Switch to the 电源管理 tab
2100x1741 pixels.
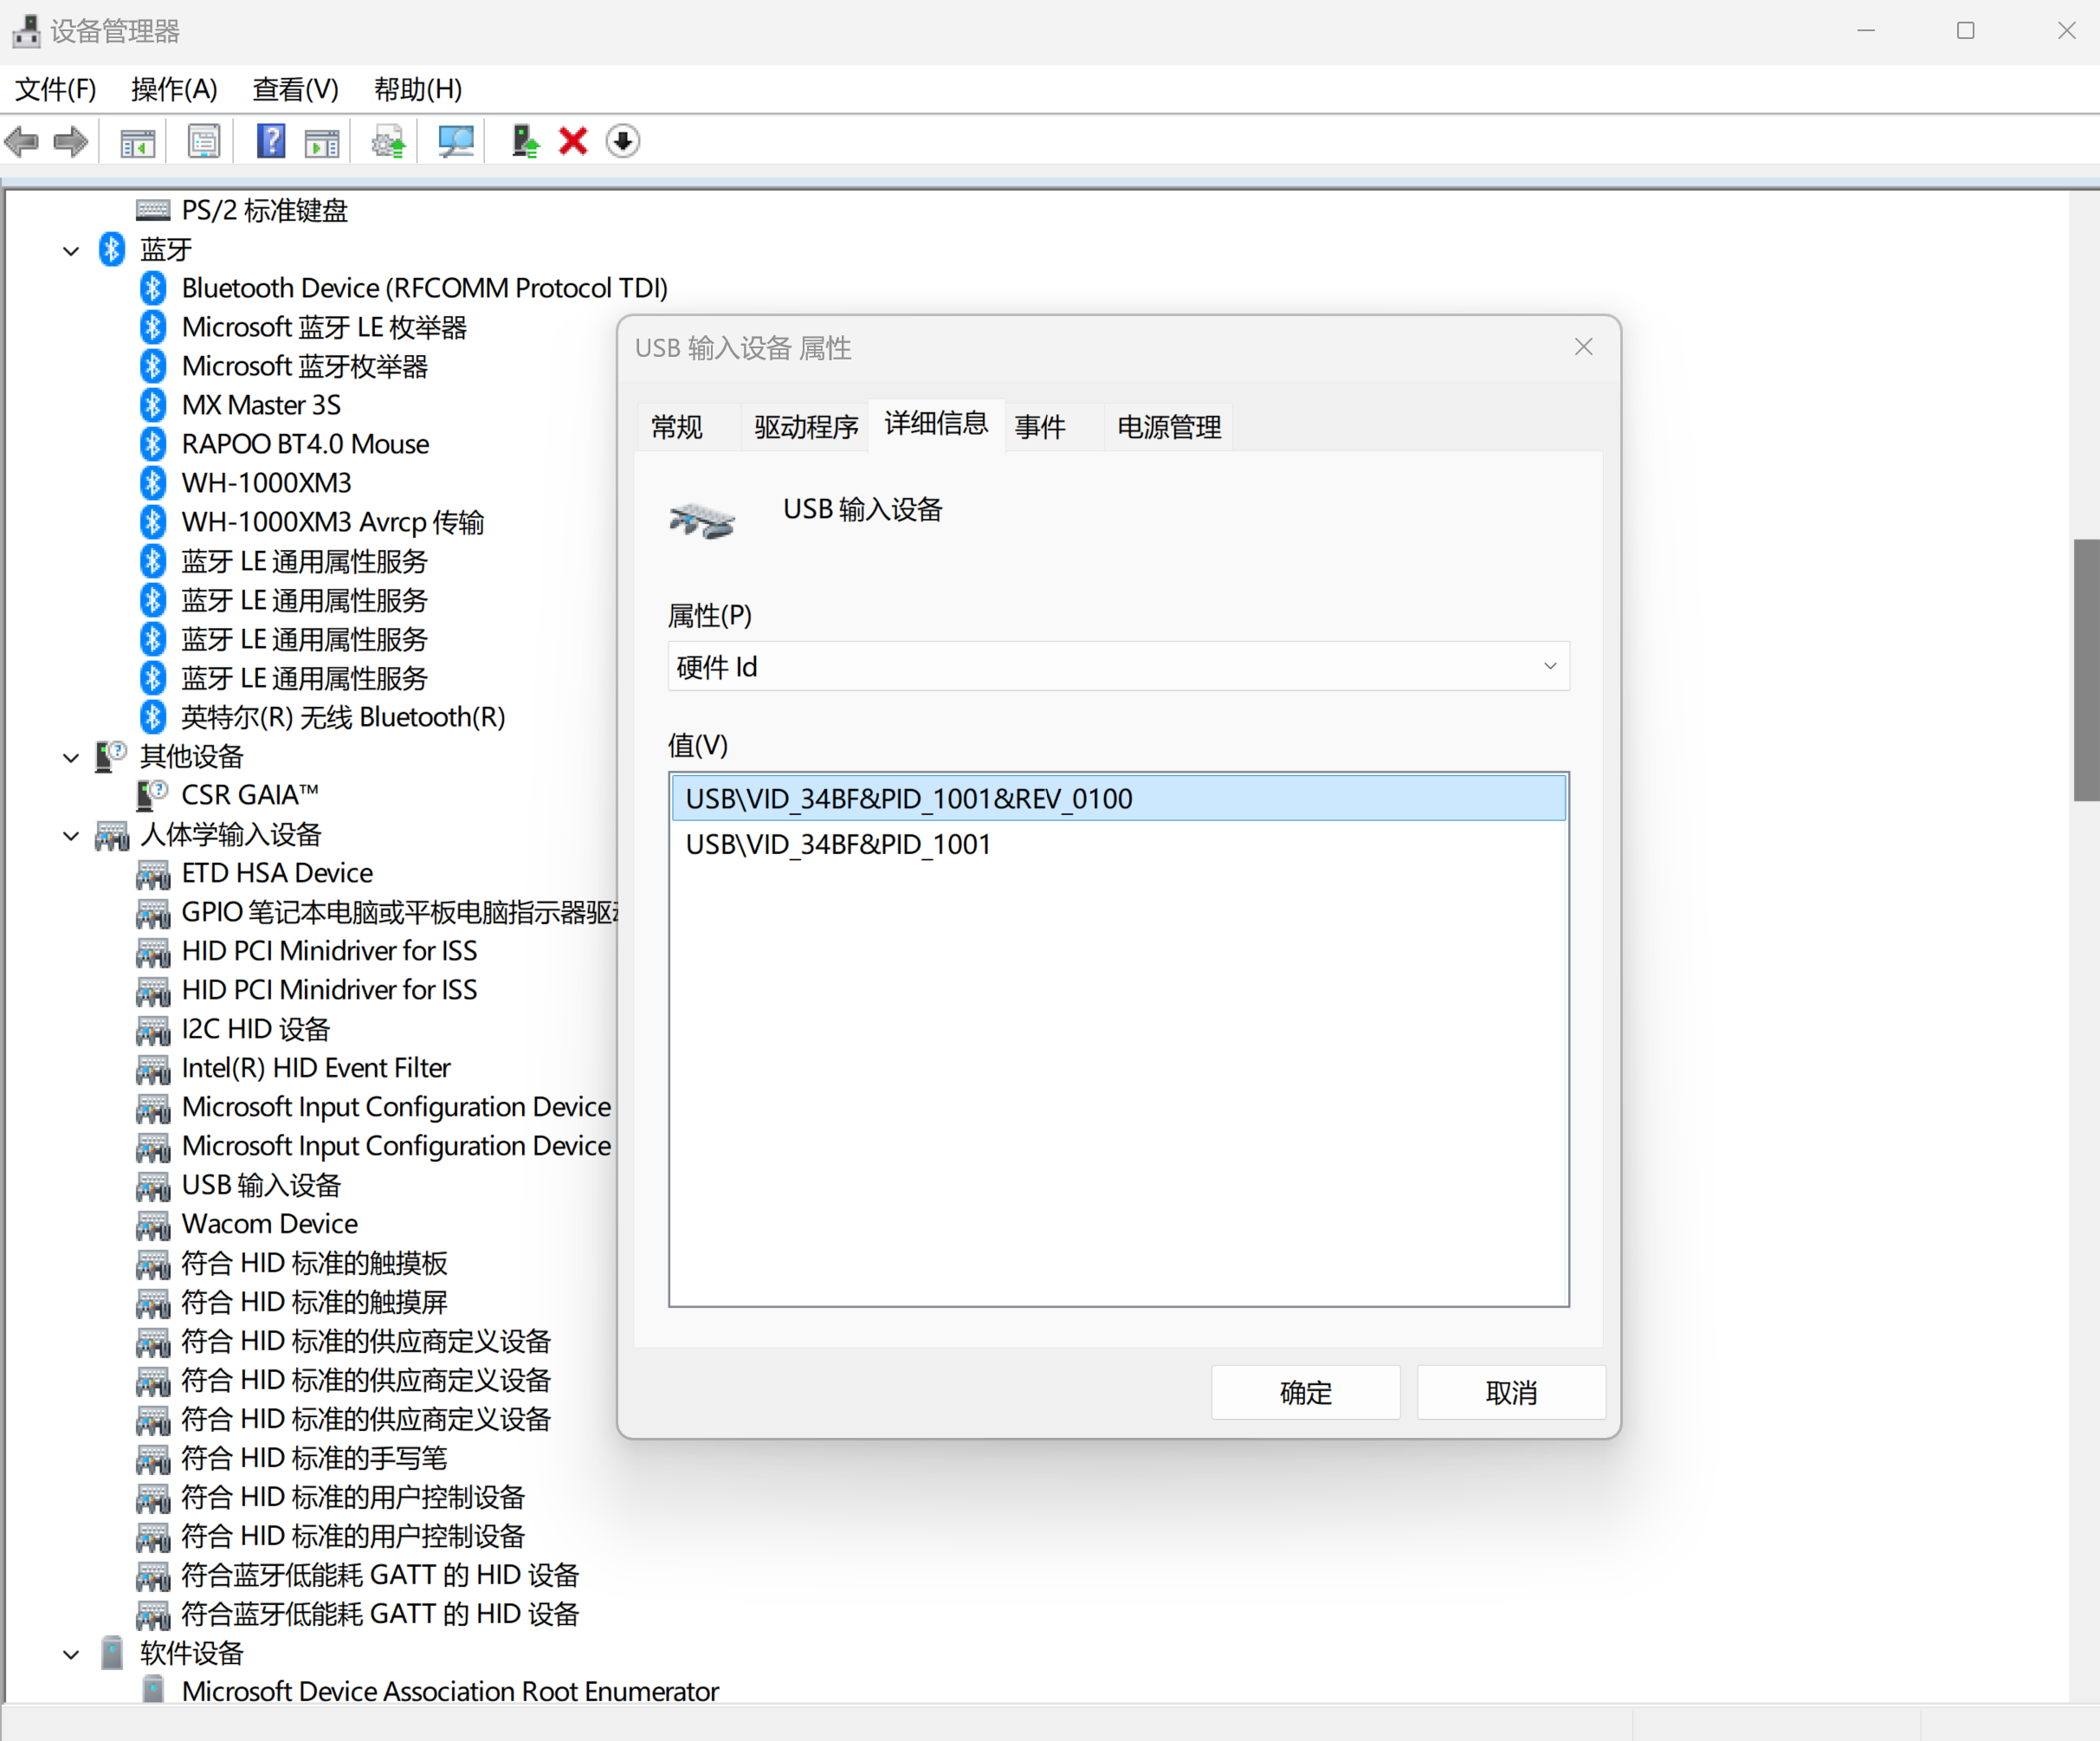tap(1169, 427)
